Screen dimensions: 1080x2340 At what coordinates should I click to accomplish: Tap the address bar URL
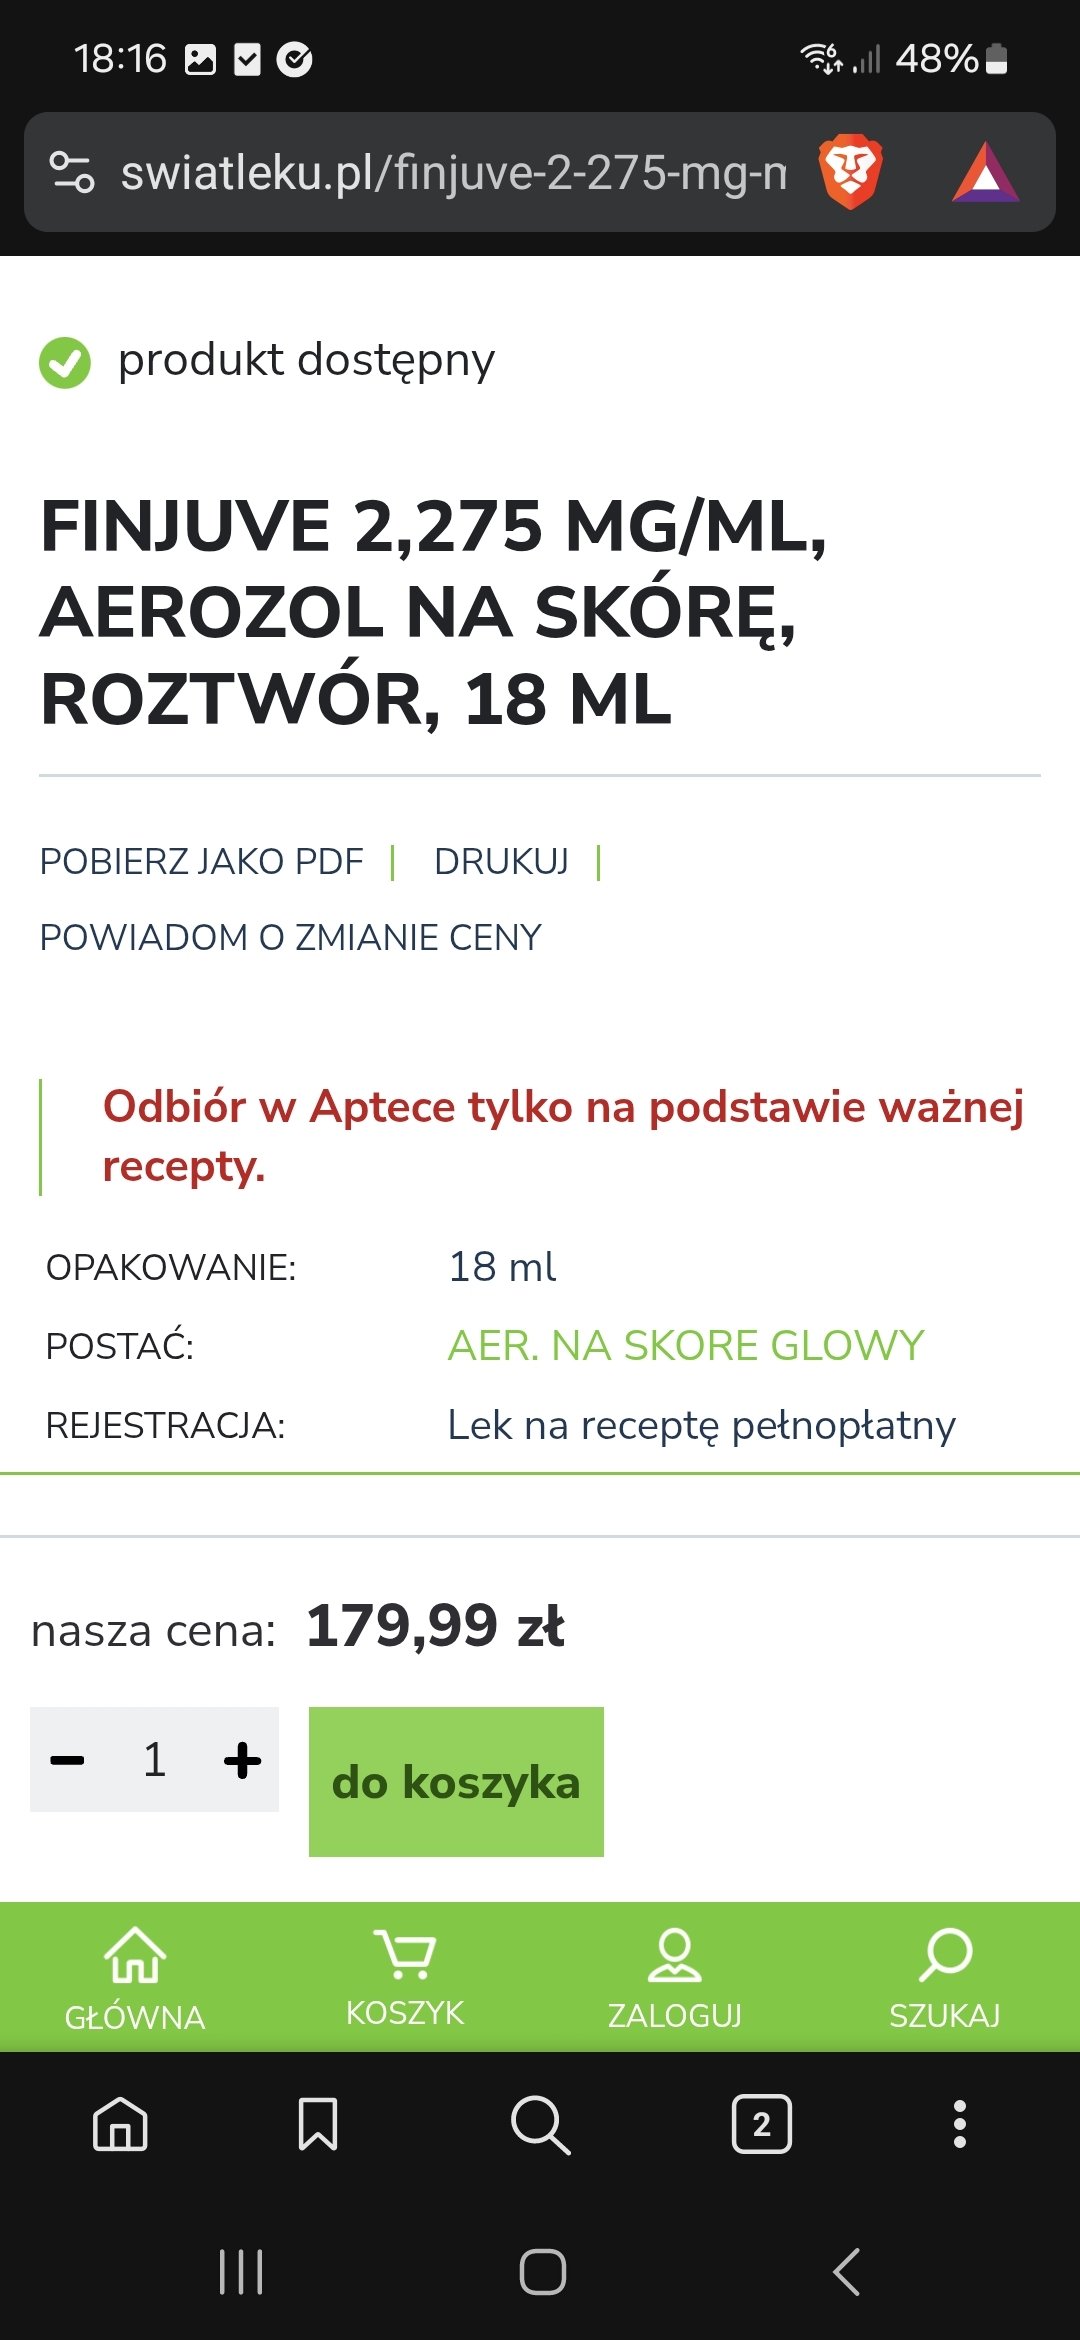pos(452,172)
